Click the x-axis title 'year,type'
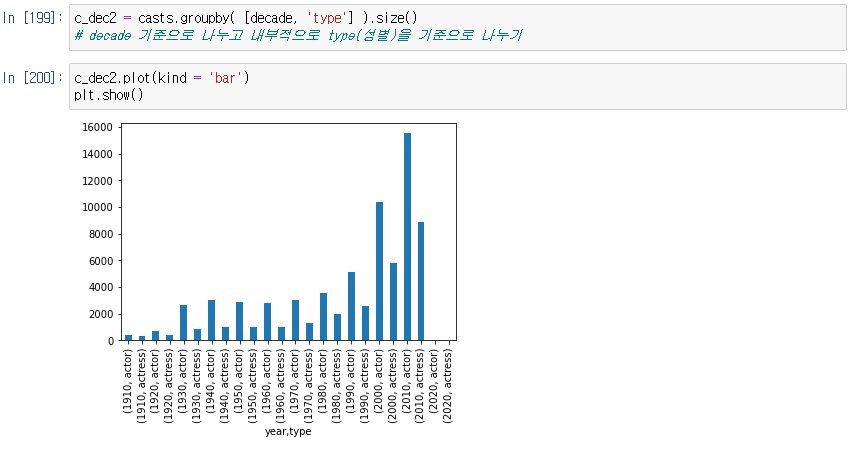This screenshot has width=852, height=449. point(288,432)
